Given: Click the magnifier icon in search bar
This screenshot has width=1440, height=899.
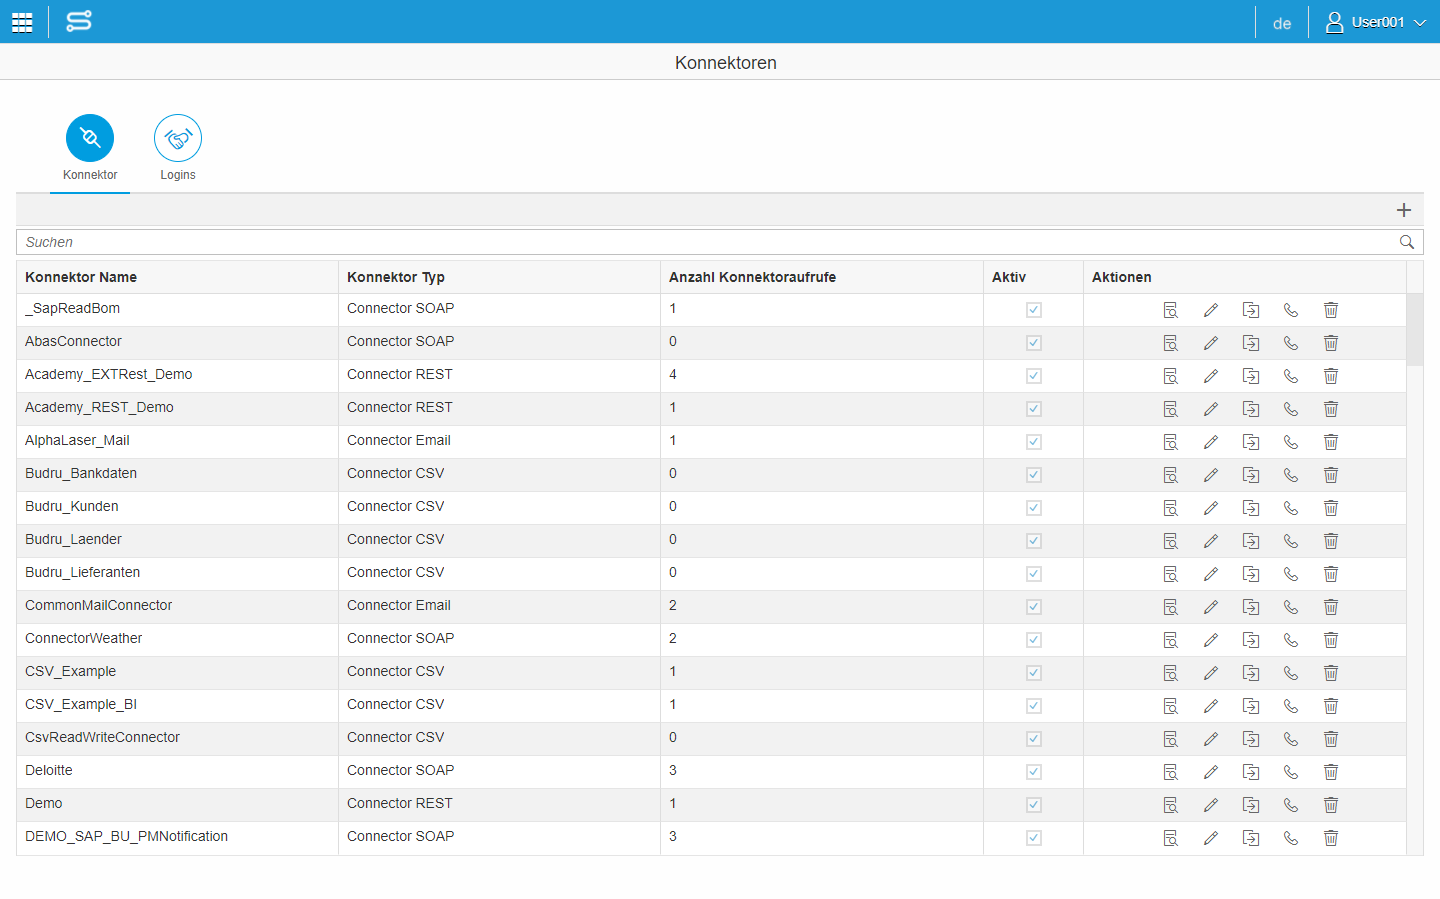Looking at the screenshot, I should (1406, 242).
